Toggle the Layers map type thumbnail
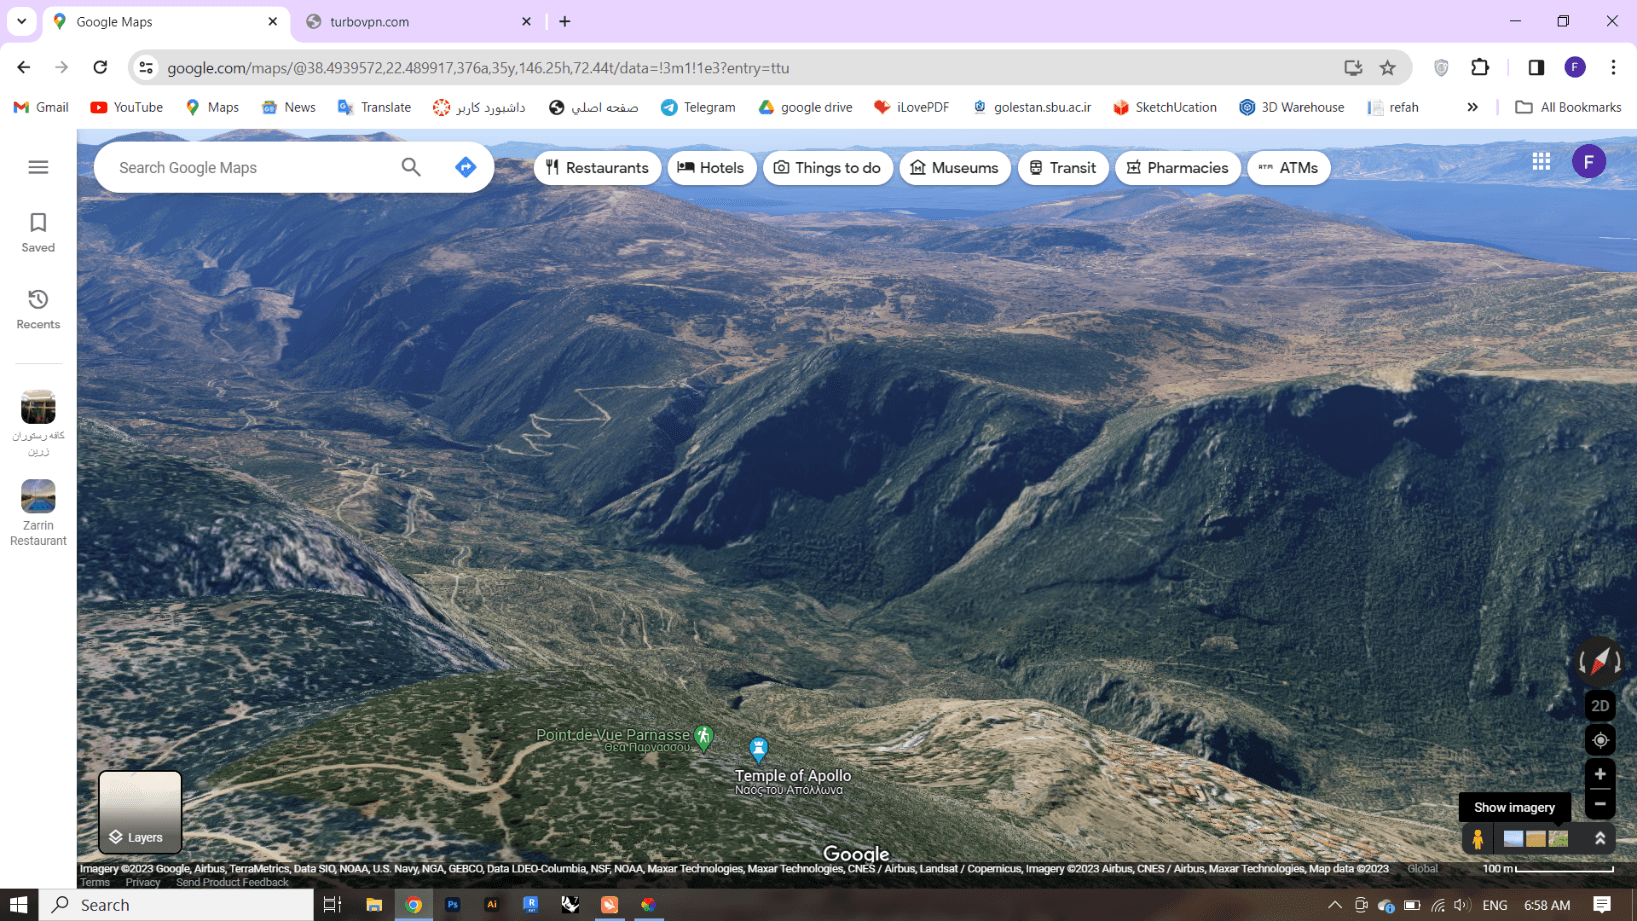This screenshot has height=921, width=1637. [140, 811]
